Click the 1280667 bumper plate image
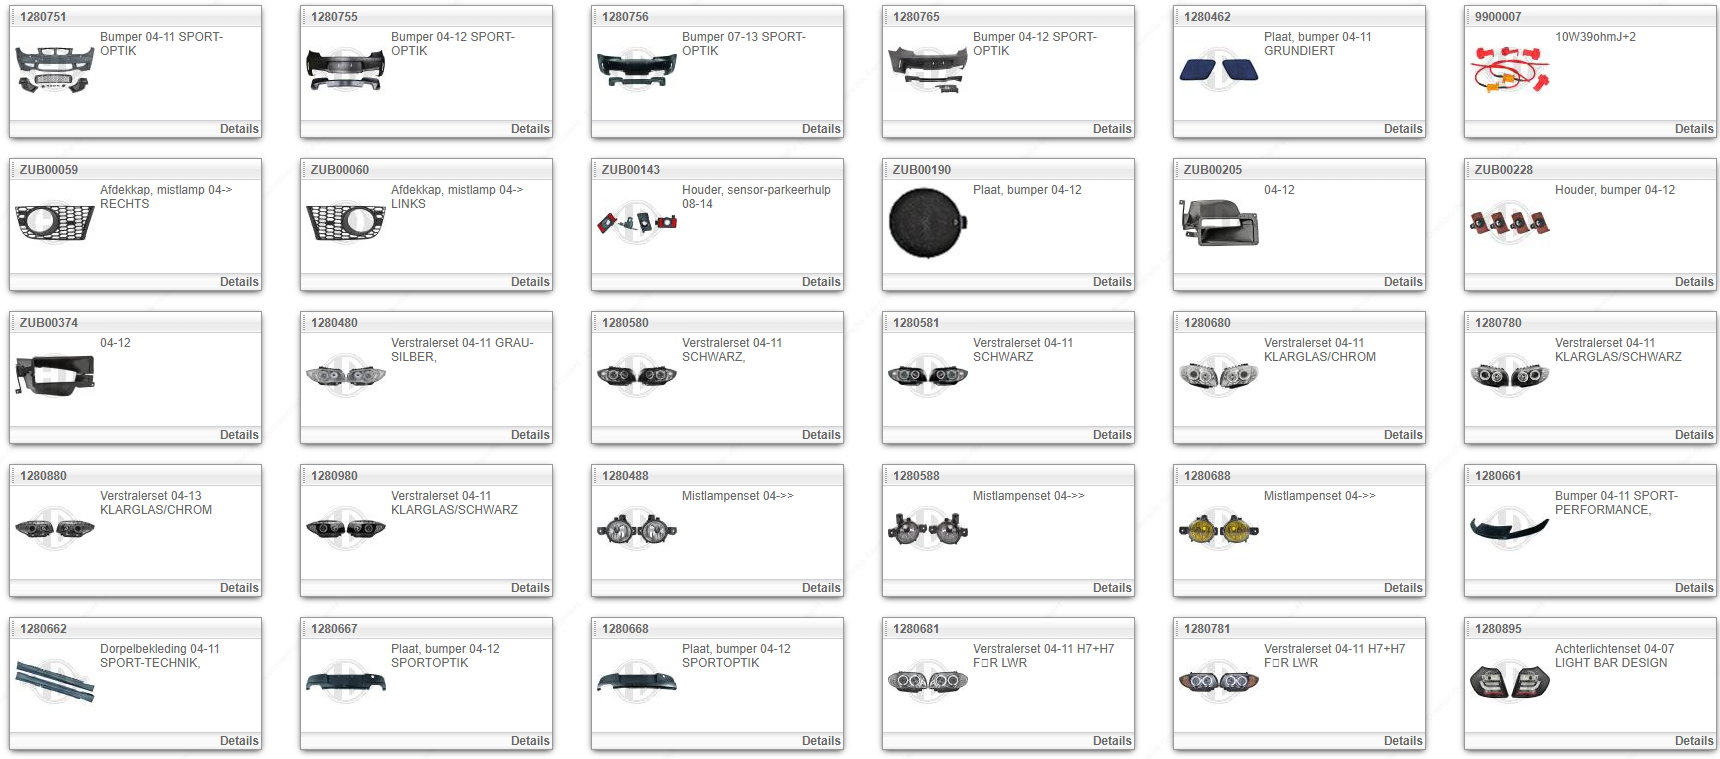This screenshot has height=759, width=1720. pos(346,681)
